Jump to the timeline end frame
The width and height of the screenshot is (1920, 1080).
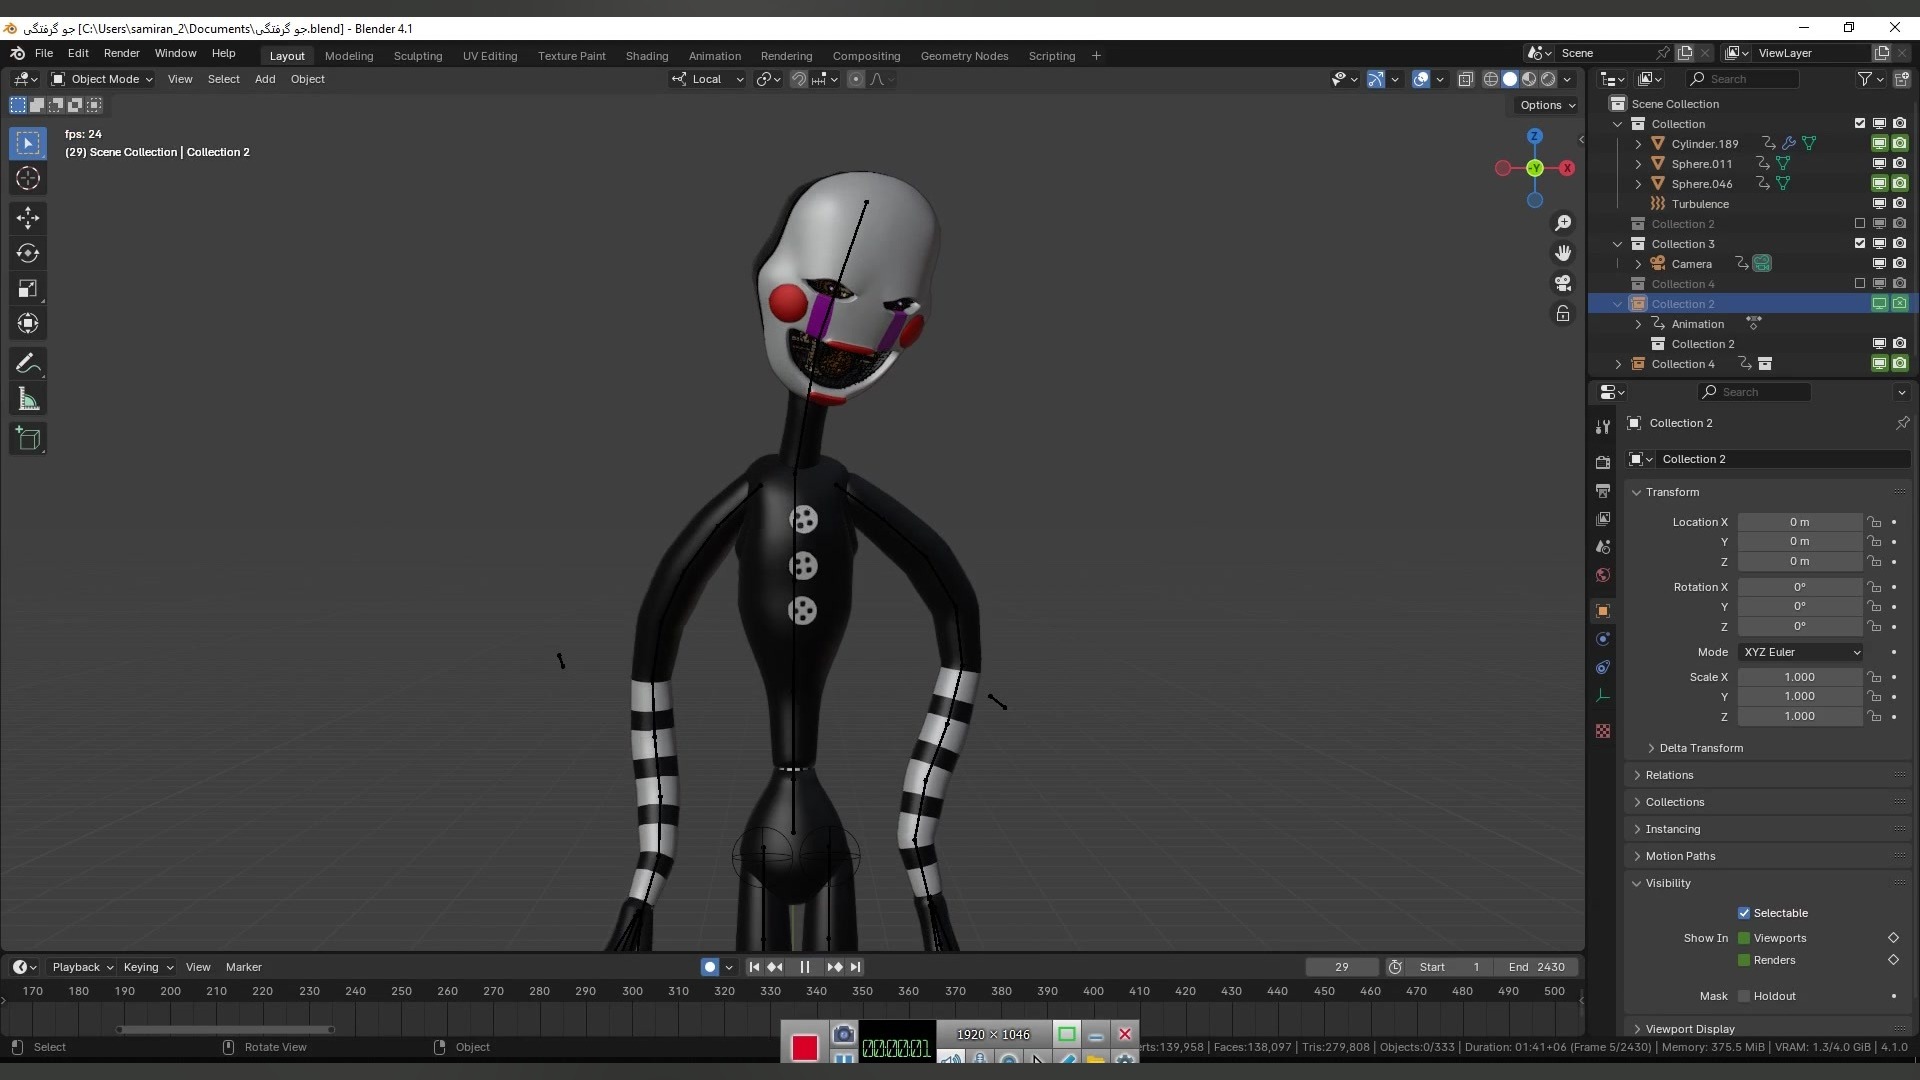click(855, 967)
